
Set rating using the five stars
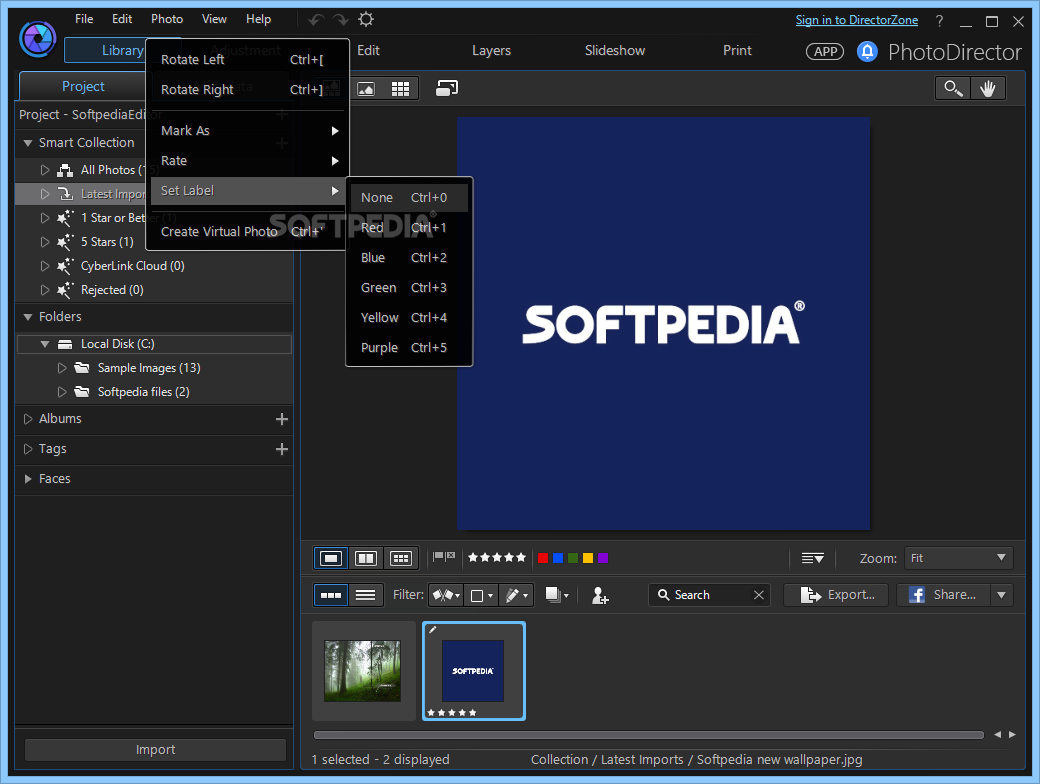pos(497,557)
